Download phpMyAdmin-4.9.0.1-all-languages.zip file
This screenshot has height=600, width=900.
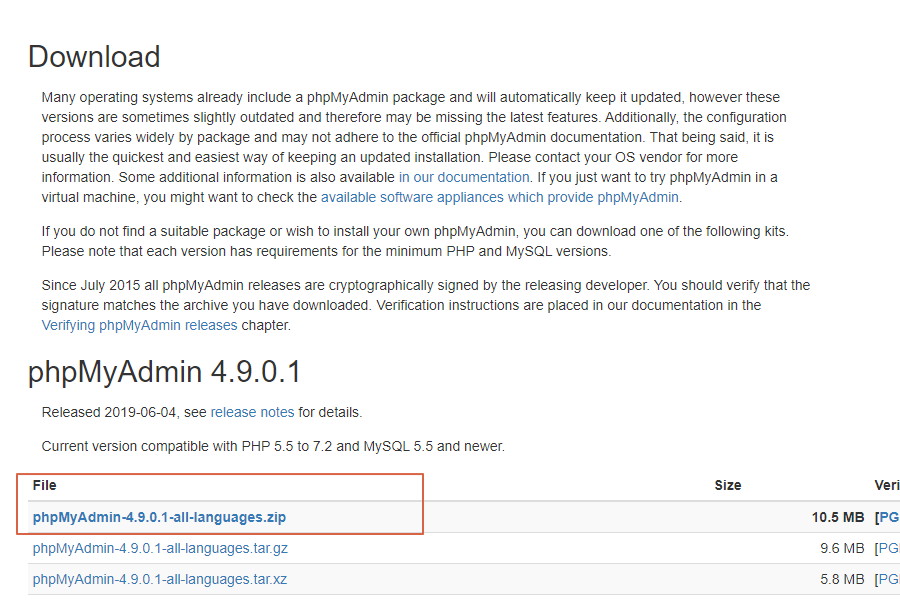tap(159, 517)
